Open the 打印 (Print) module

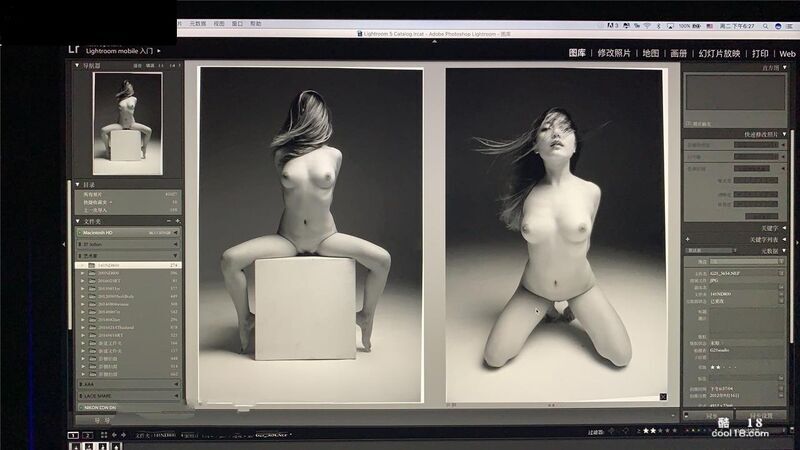click(760, 53)
